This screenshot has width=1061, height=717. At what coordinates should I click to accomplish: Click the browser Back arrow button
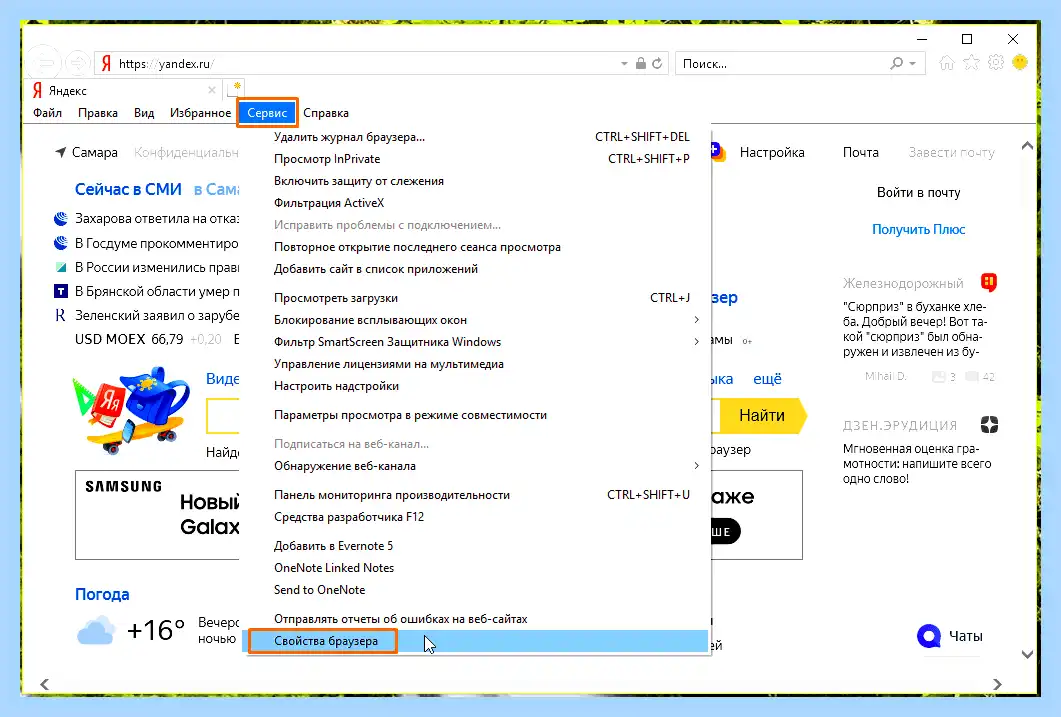45,64
